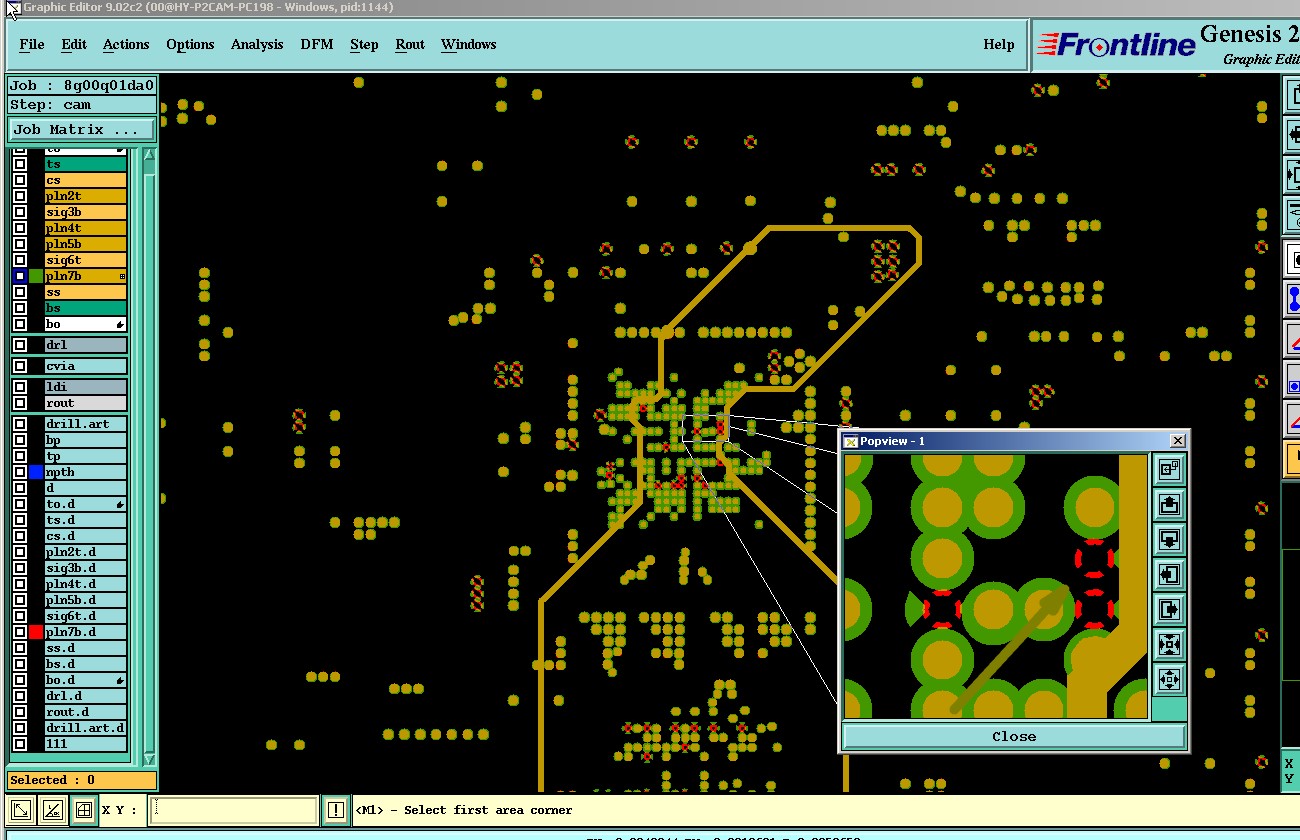Click blue color swatch on npth row

[x=36, y=472]
